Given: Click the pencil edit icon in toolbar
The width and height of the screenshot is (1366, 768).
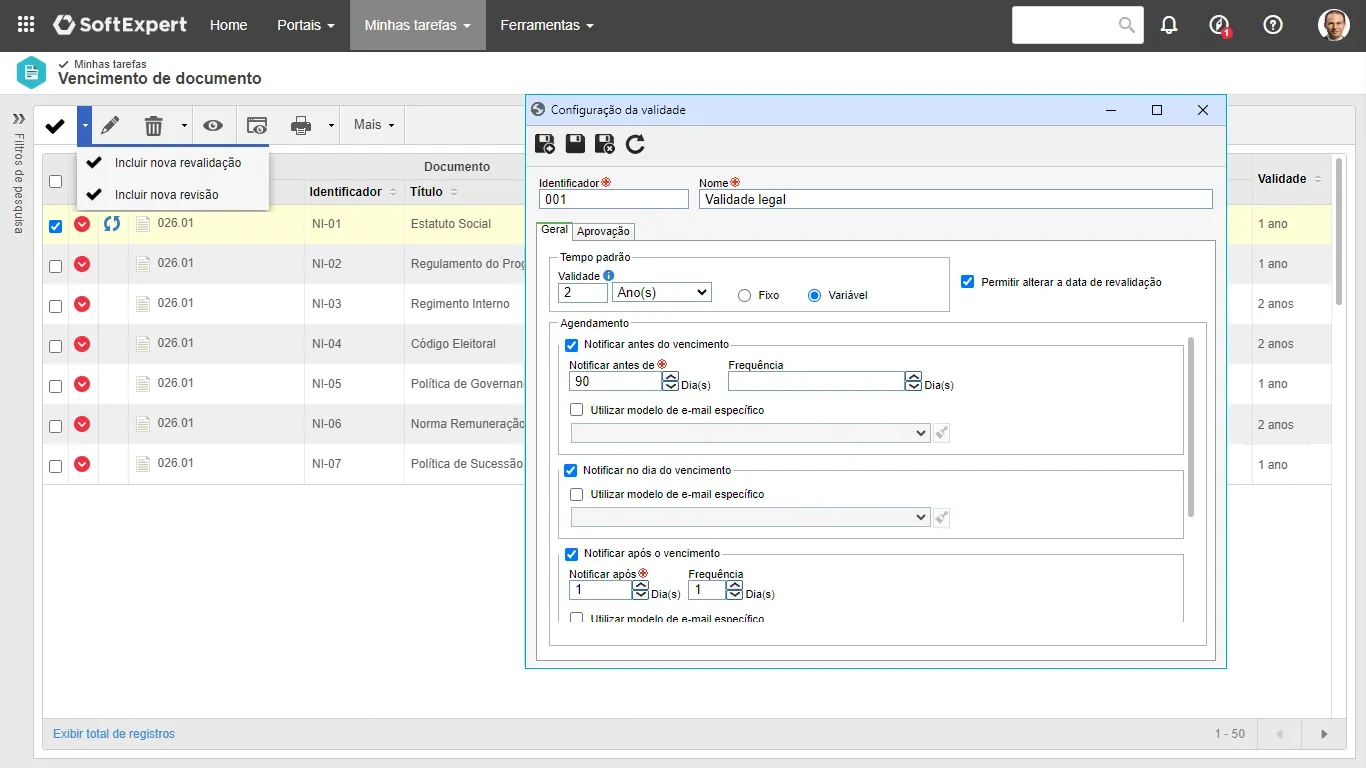Looking at the screenshot, I should 110,125.
